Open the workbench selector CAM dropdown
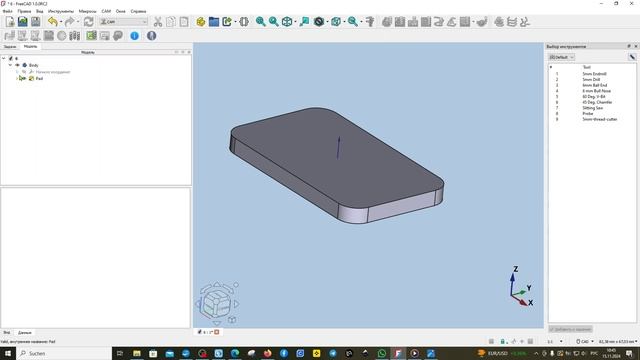 point(123,22)
